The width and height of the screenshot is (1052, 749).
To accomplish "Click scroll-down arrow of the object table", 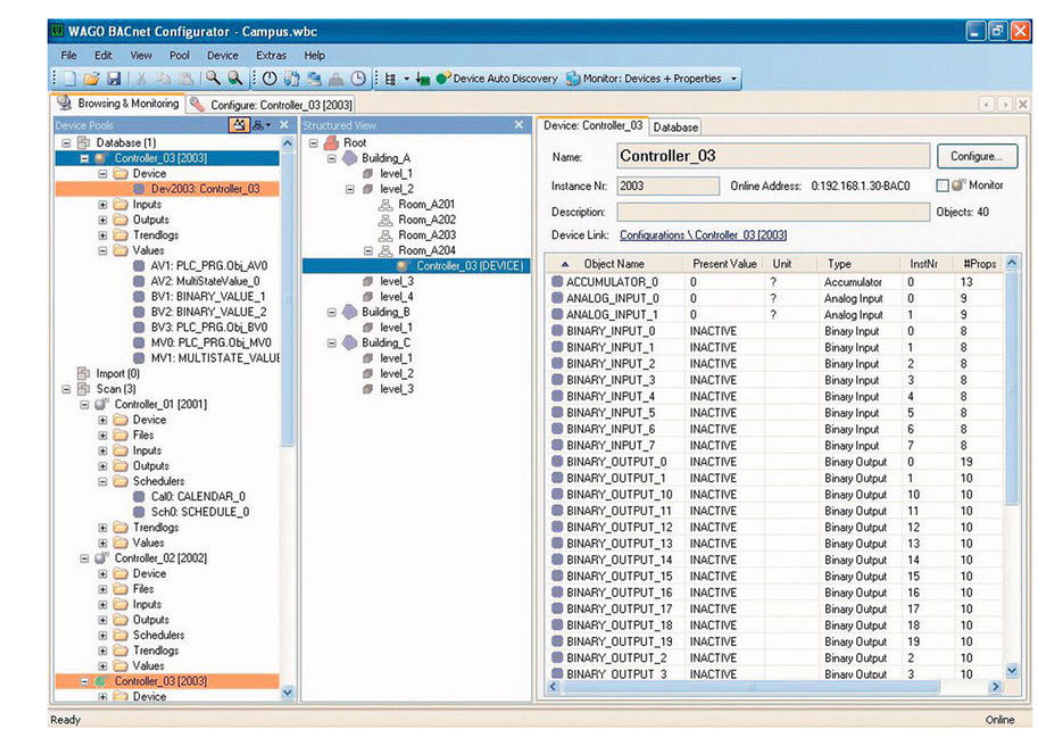I will tap(1012, 670).
